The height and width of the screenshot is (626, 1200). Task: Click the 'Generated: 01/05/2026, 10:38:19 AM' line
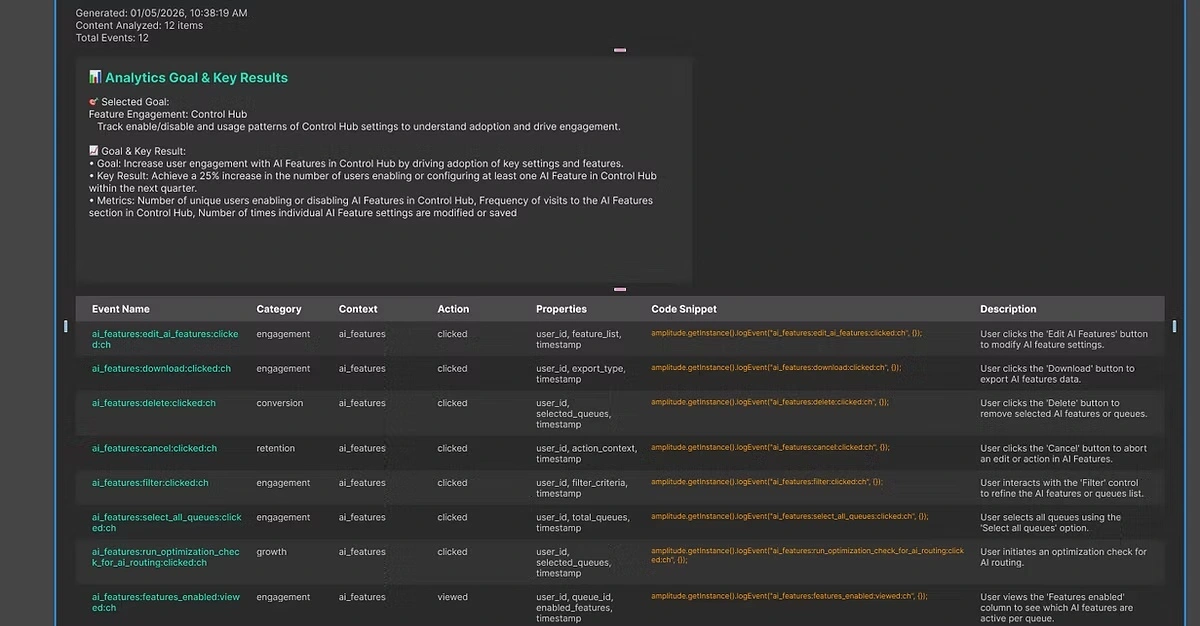point(162,13)
